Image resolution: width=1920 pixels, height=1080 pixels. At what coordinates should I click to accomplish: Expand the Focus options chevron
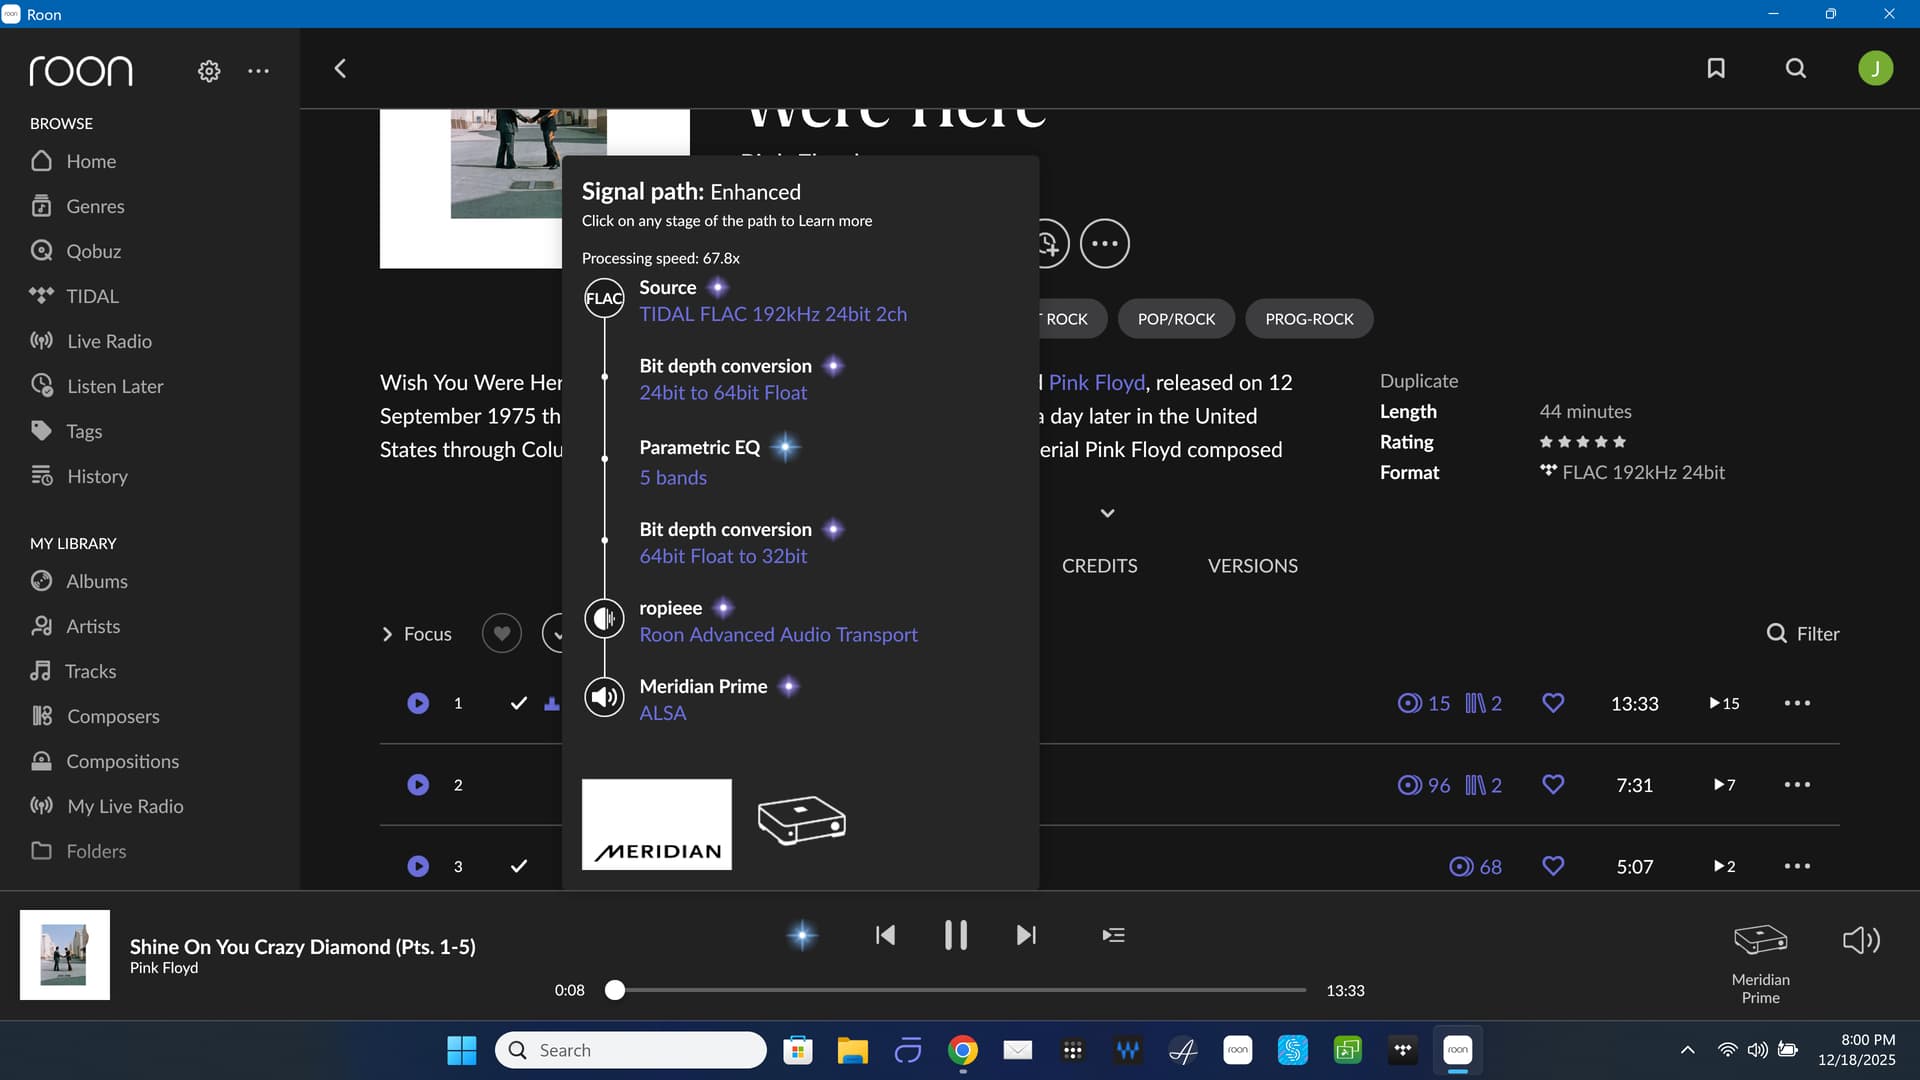[x=387, y=634]
